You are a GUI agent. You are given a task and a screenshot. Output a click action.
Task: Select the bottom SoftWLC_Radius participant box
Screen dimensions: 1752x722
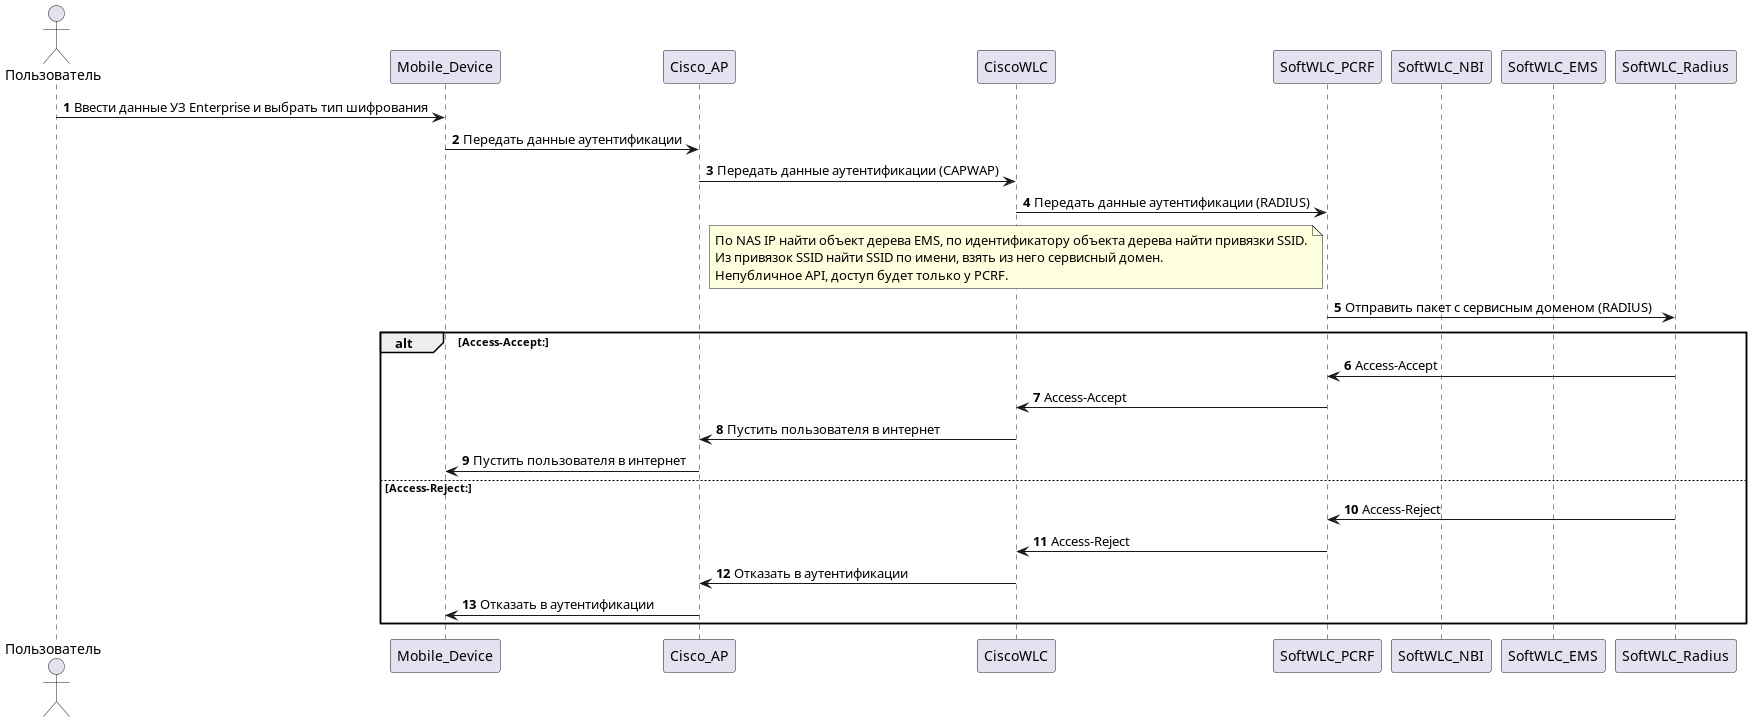tap(1675, 656)
